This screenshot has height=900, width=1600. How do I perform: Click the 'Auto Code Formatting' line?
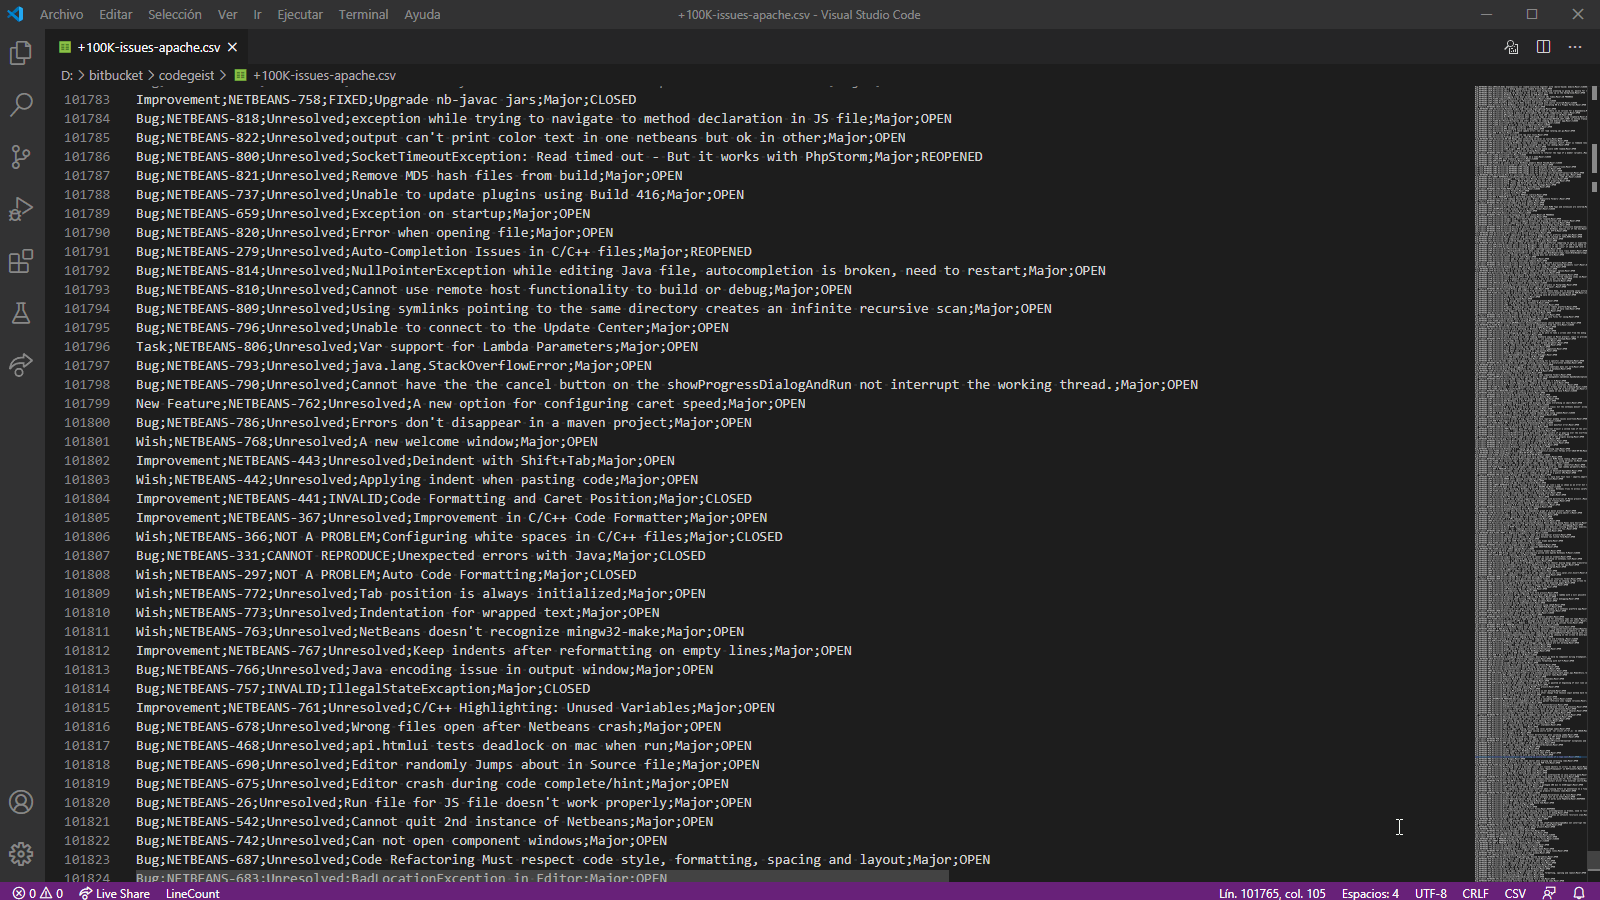(386, 575)
